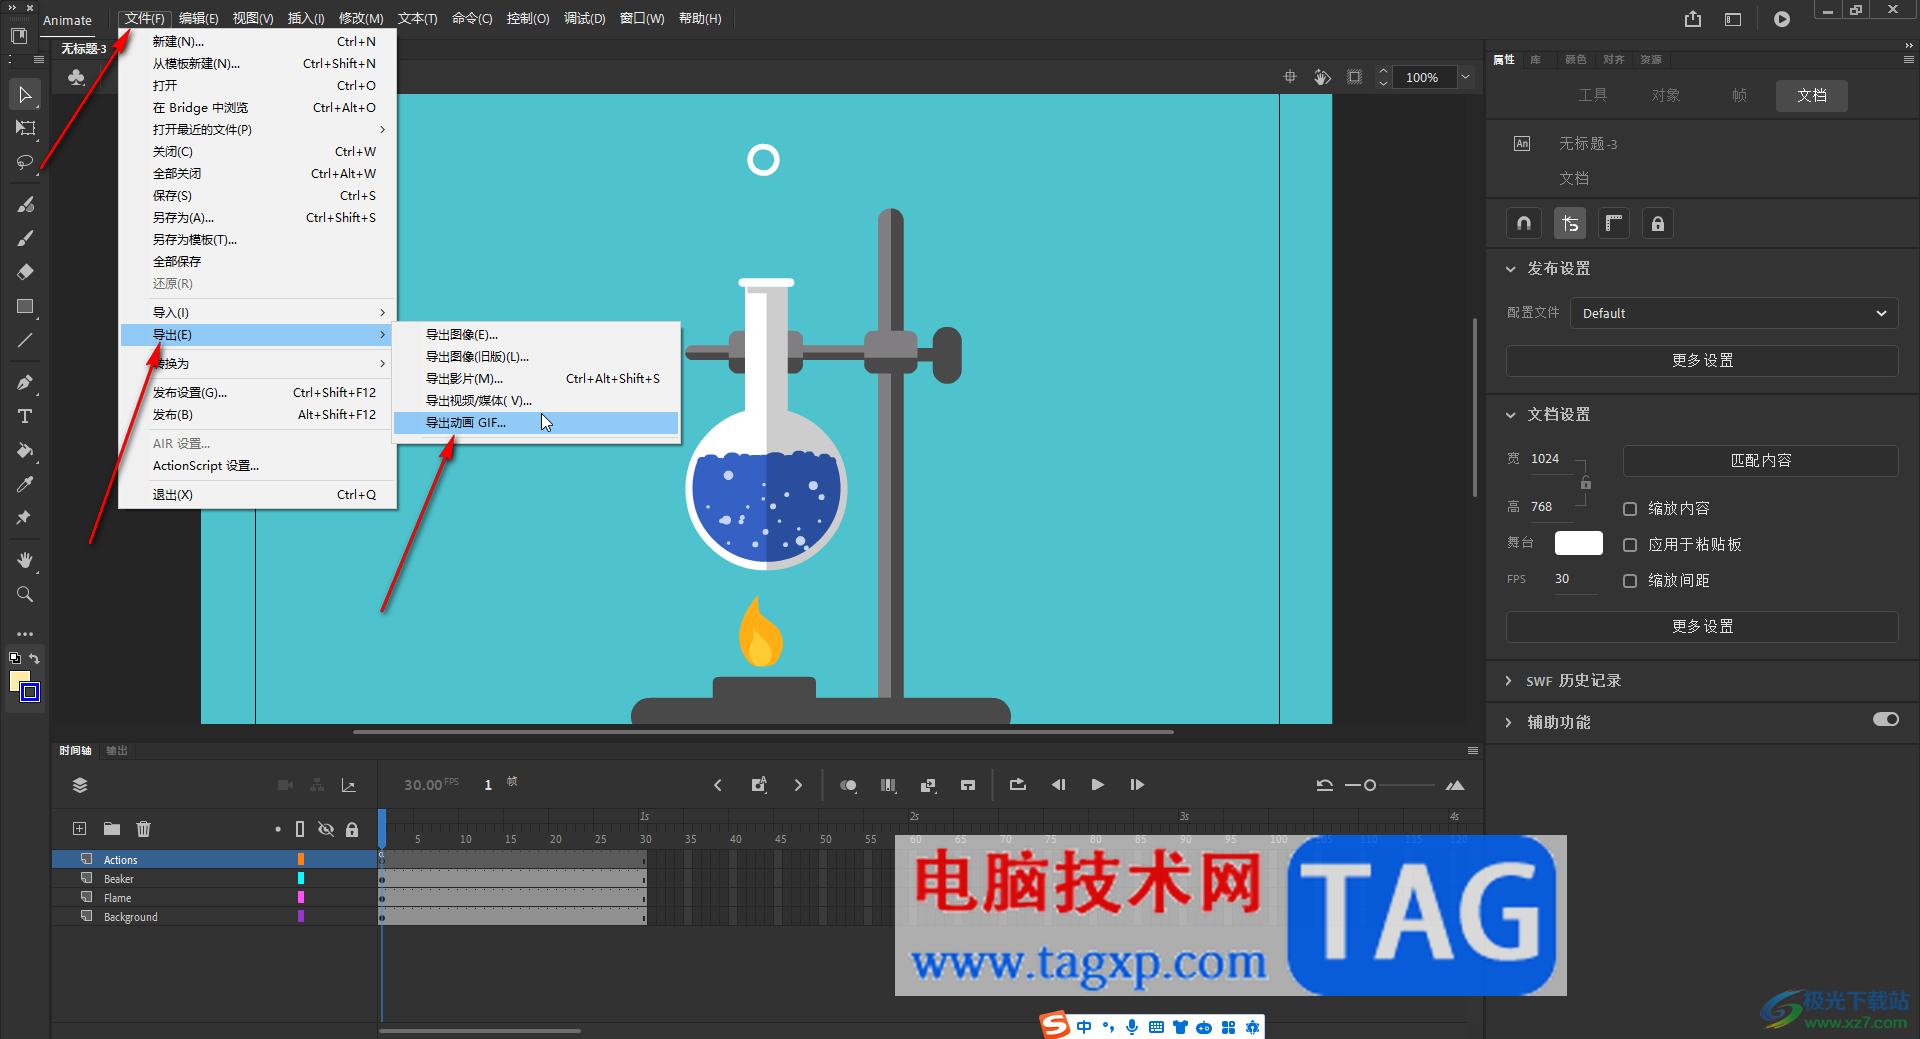Image resolution: width=1920 pixels, height=1039 pixels.
Task: Select the Pen tool
Action: pyautogui.click(x=25, y=382)
